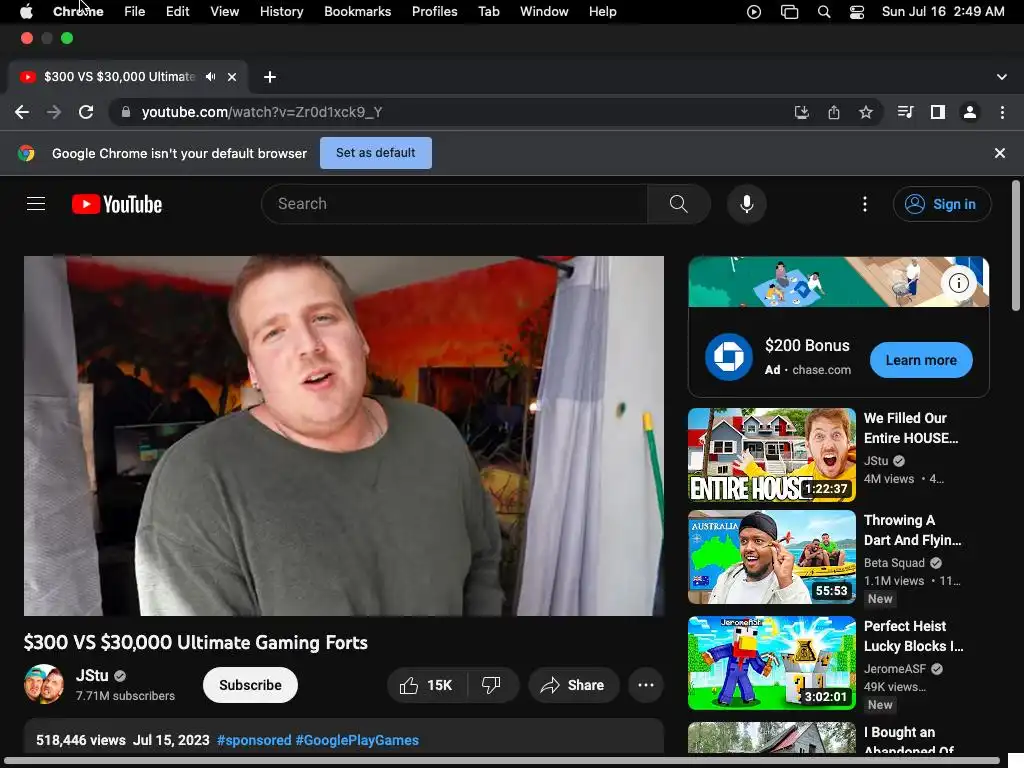Open the Edit menu
Viewport: 1024px width, 768px height.
(178, 12)
